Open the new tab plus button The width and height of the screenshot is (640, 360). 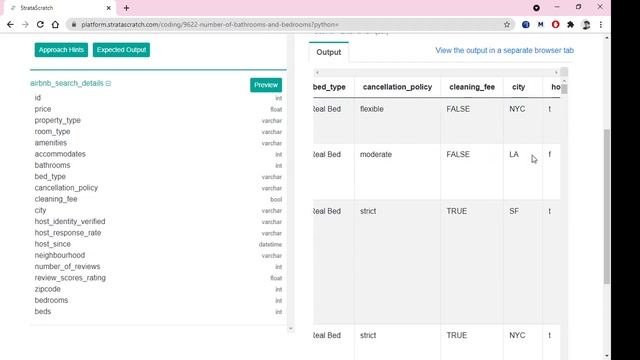pos(127,8)
